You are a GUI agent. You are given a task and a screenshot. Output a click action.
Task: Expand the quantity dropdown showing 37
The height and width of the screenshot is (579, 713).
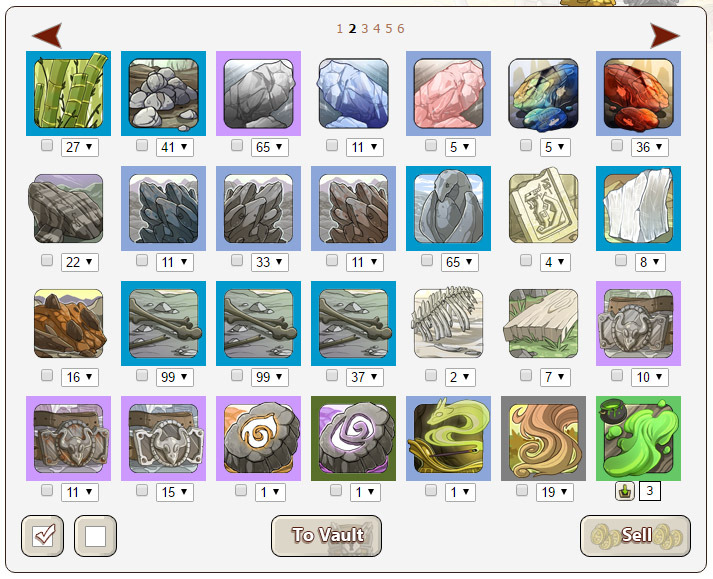tap(365, 377)
